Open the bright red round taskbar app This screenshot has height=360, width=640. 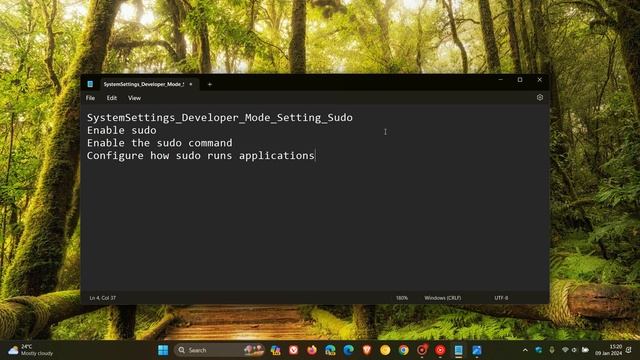click(440, 350)
